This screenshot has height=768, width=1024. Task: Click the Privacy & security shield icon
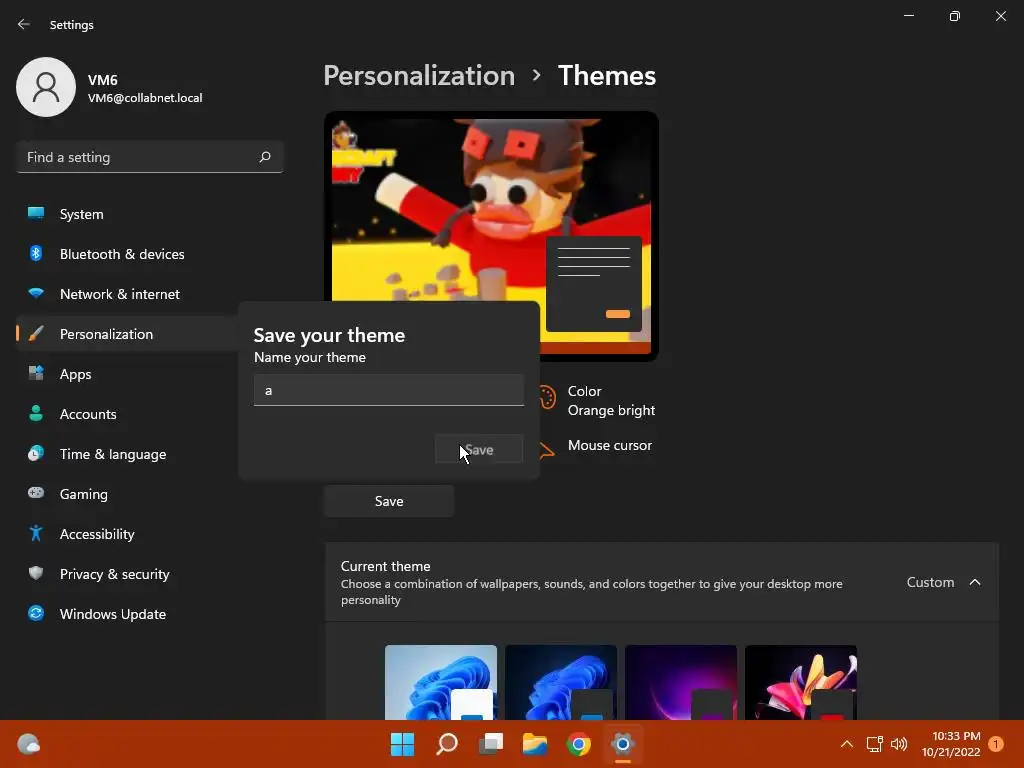pyautogui.click(x=36, y=573)
